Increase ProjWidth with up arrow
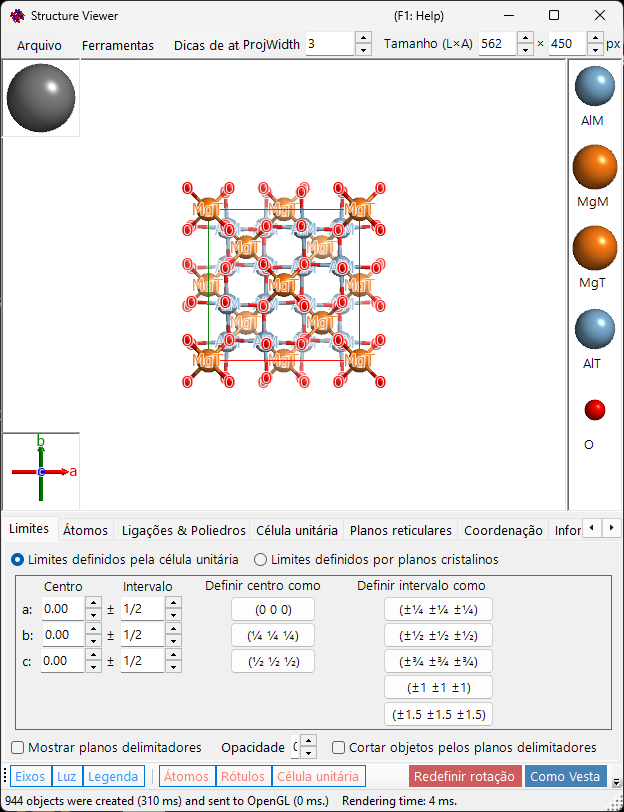The width and height of the screenshot is (624, 812). click(364, 38)
